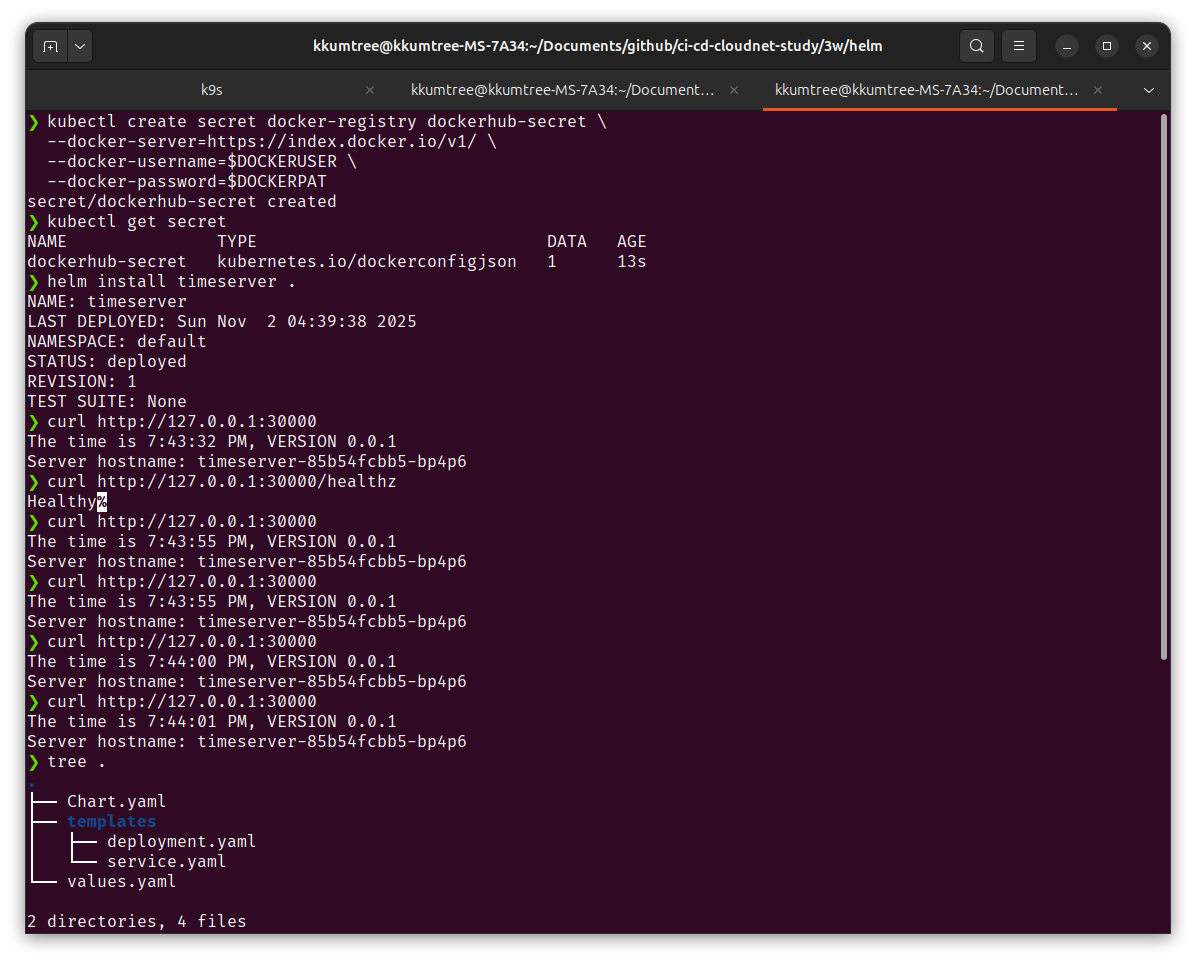Minimize the terminal window
Viewport: 1196px width, 962px height.
[x=1067, y=47]
